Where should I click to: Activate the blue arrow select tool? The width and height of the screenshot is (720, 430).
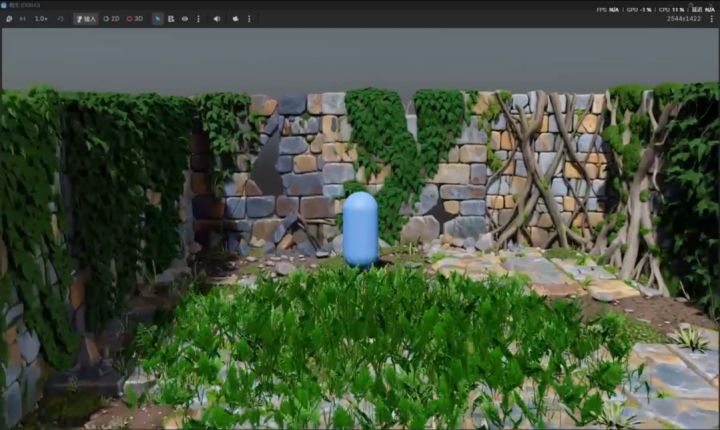click(x=158, y=19)
